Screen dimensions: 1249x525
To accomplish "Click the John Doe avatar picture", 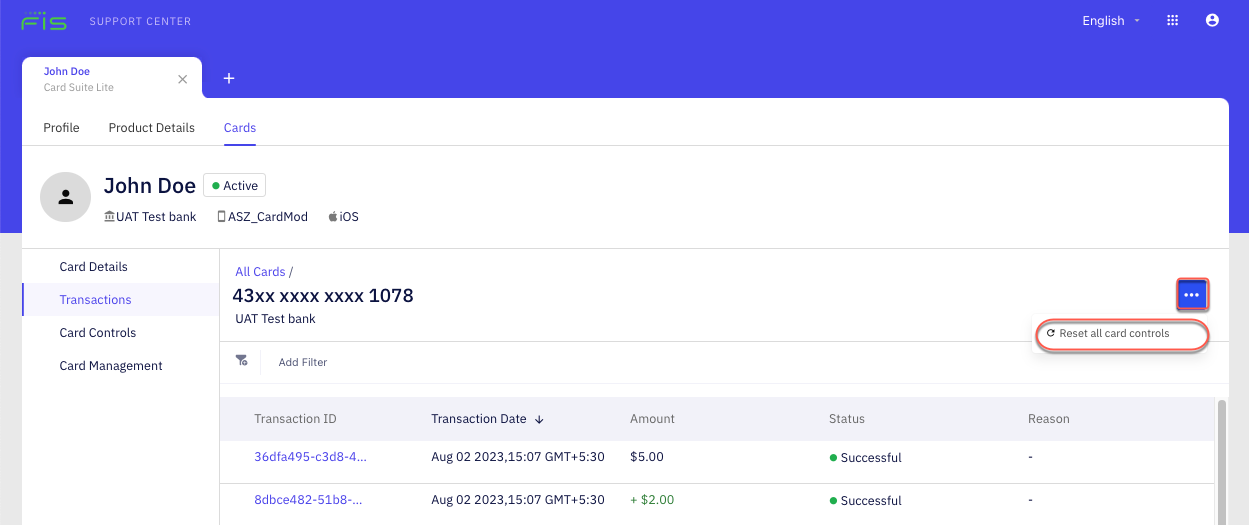I will (x=65, y=196).
